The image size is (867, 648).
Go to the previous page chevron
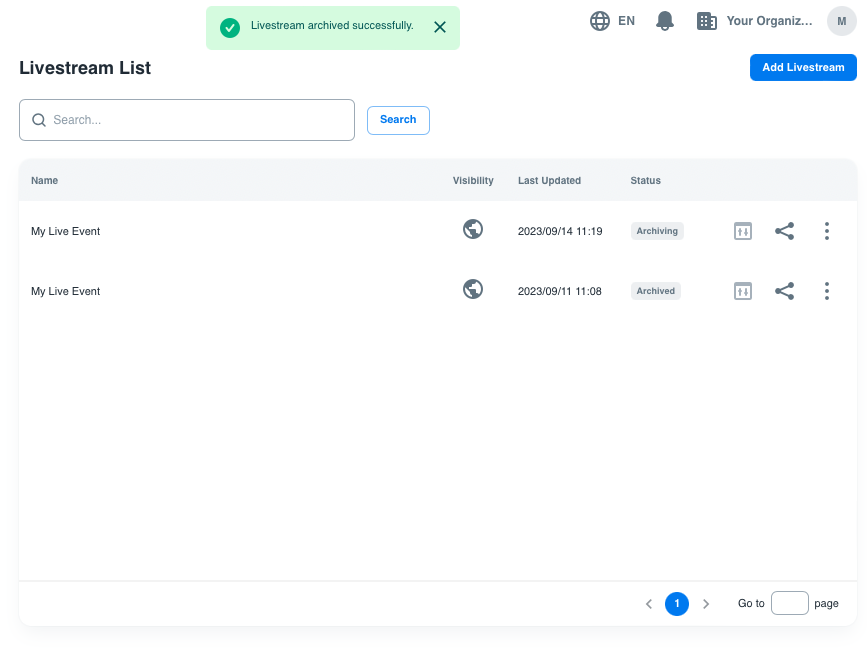tap(649, 604)
